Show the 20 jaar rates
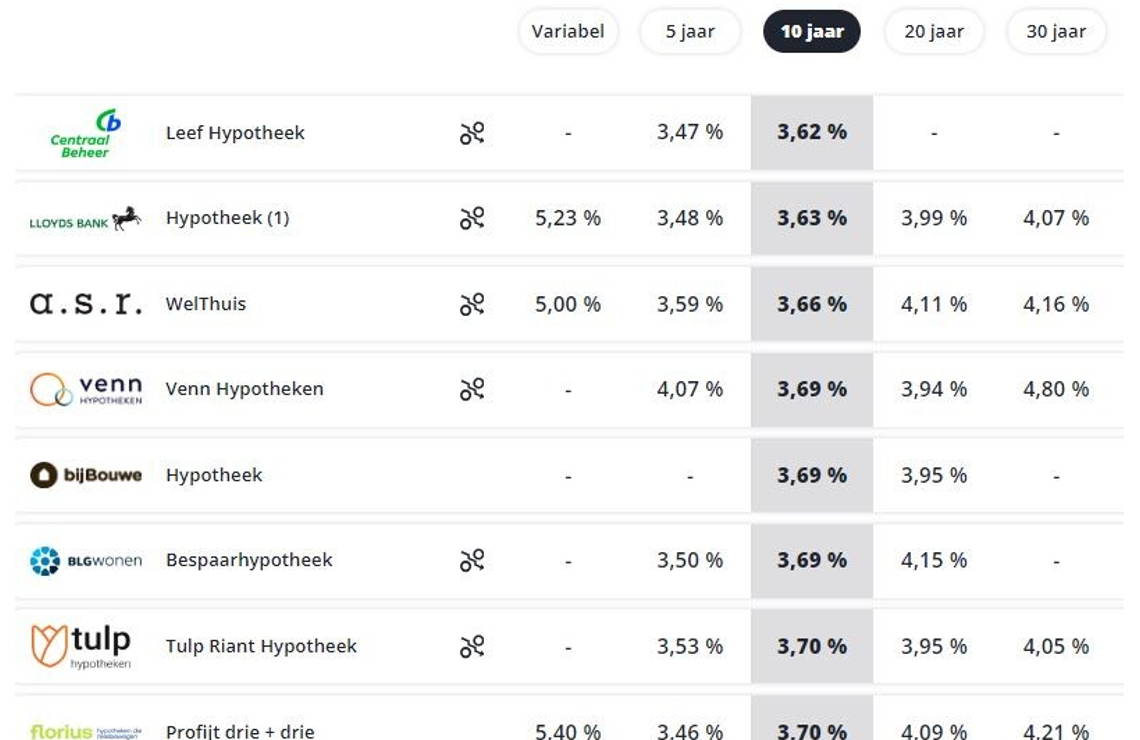The width and height of the screenshot is (1140, 740). (934, 32)
